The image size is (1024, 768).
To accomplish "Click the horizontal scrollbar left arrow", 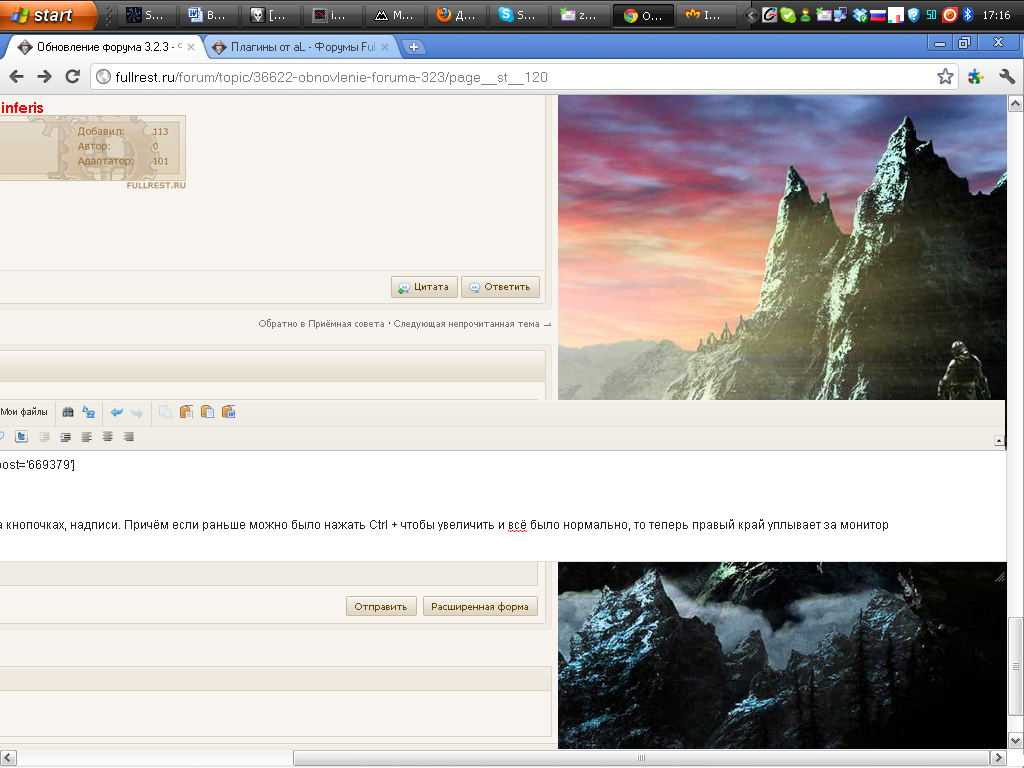I will [x=8, y=758].
